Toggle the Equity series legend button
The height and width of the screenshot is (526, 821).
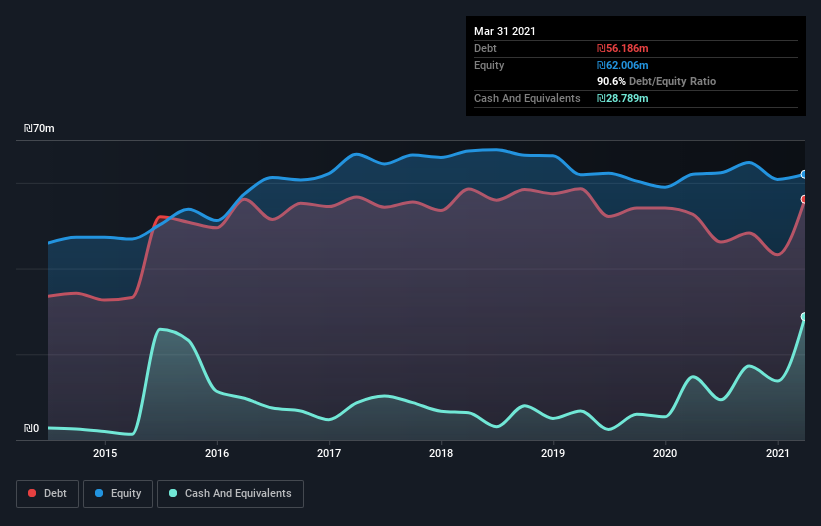coord(118,494)
